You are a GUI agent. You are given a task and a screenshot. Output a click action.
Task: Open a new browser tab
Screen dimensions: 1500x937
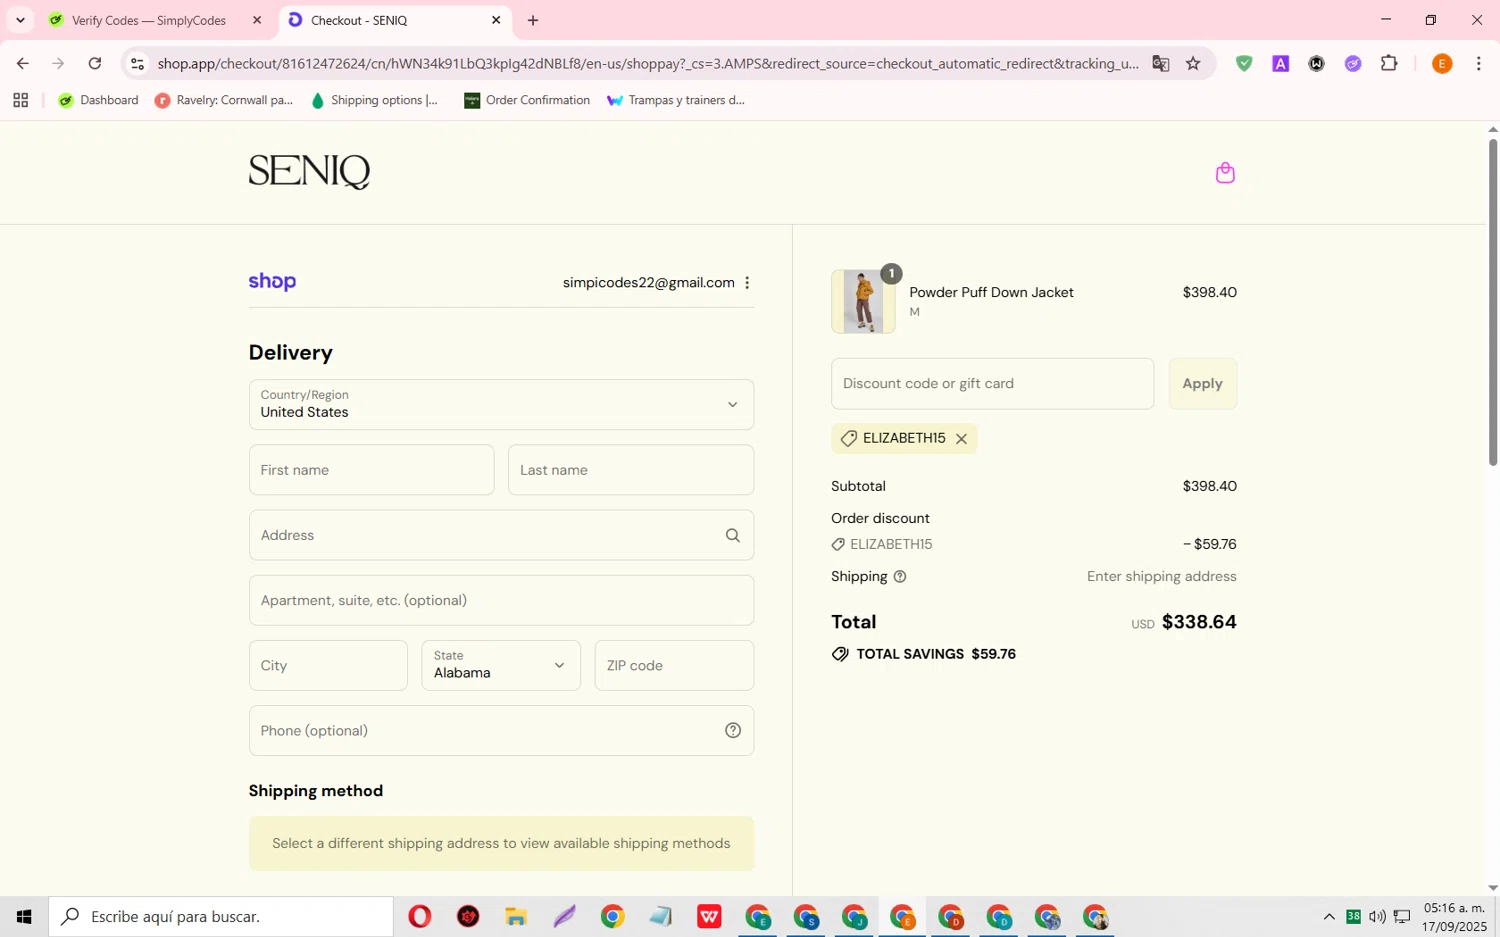533,20
